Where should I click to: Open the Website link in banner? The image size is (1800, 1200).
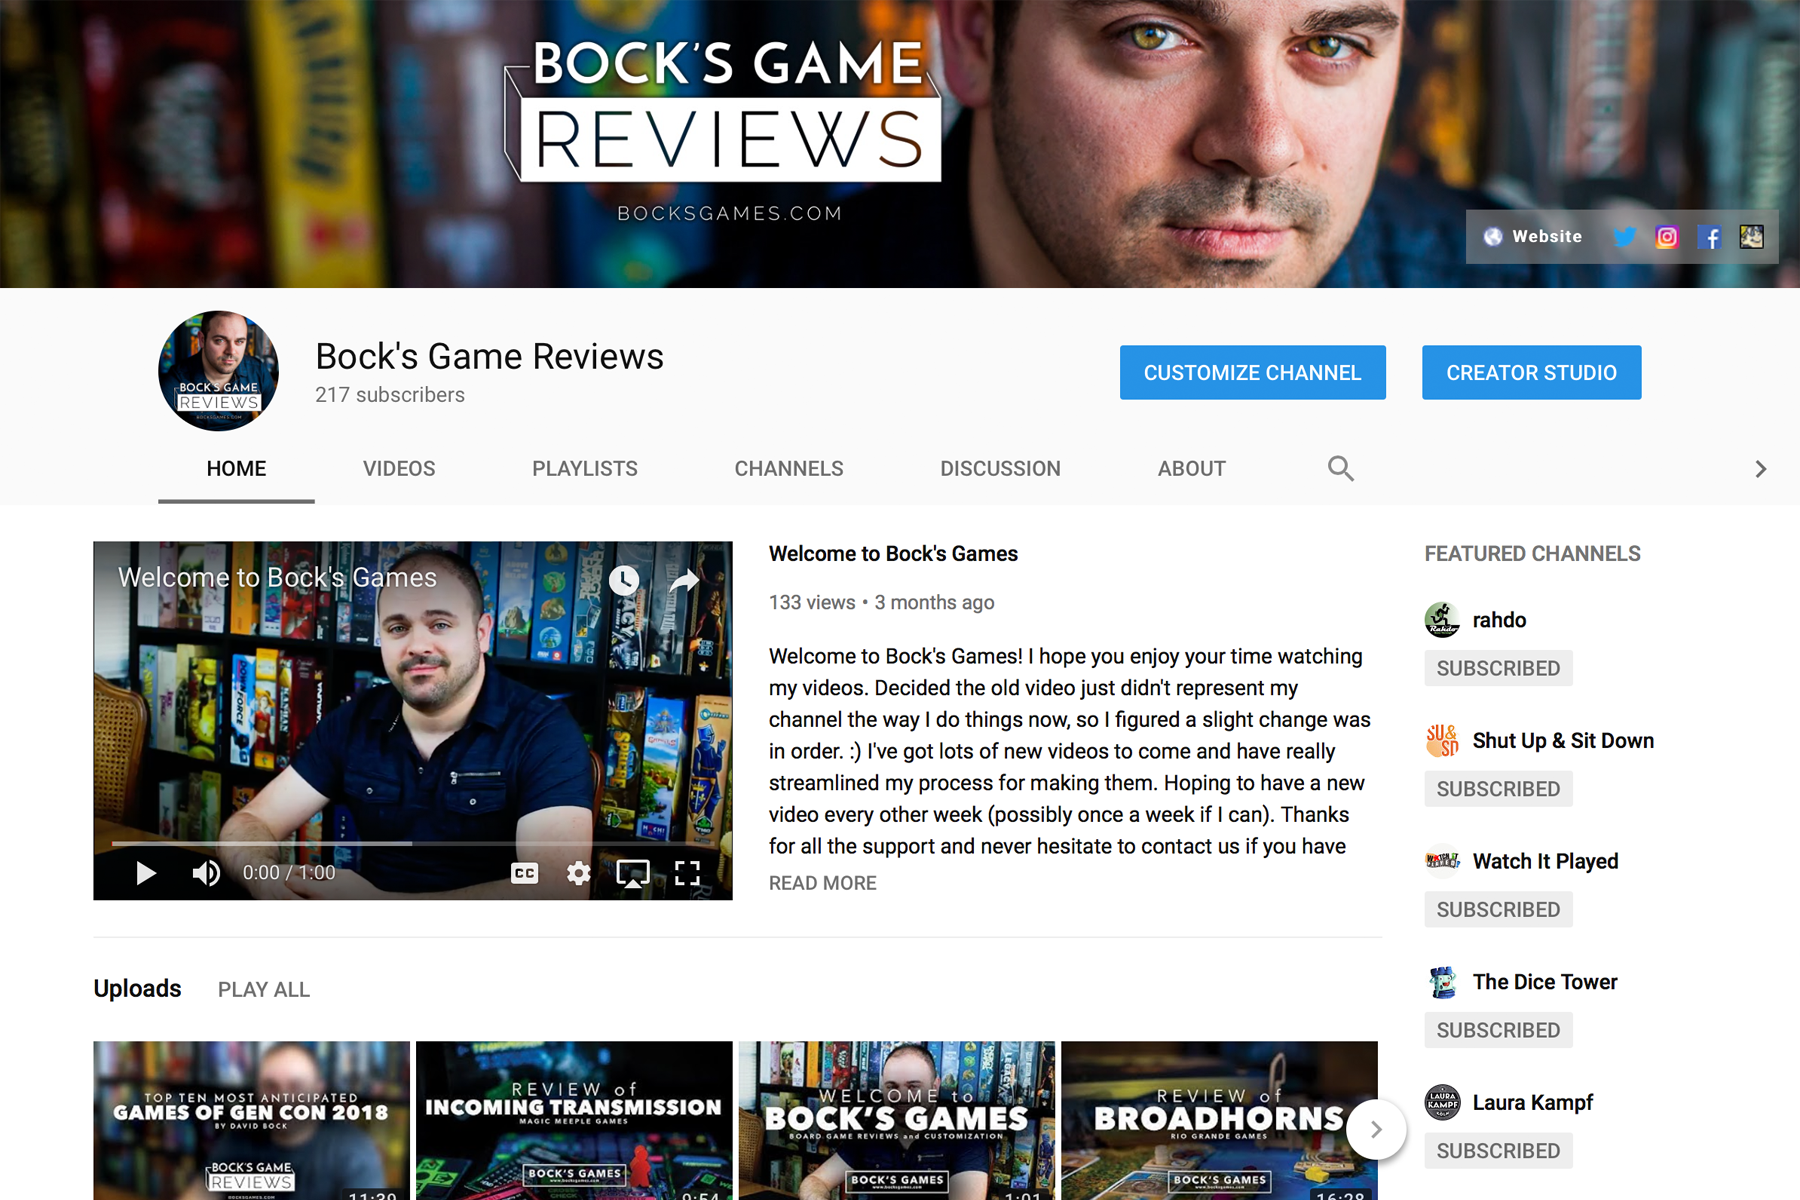pos(1533,237)
